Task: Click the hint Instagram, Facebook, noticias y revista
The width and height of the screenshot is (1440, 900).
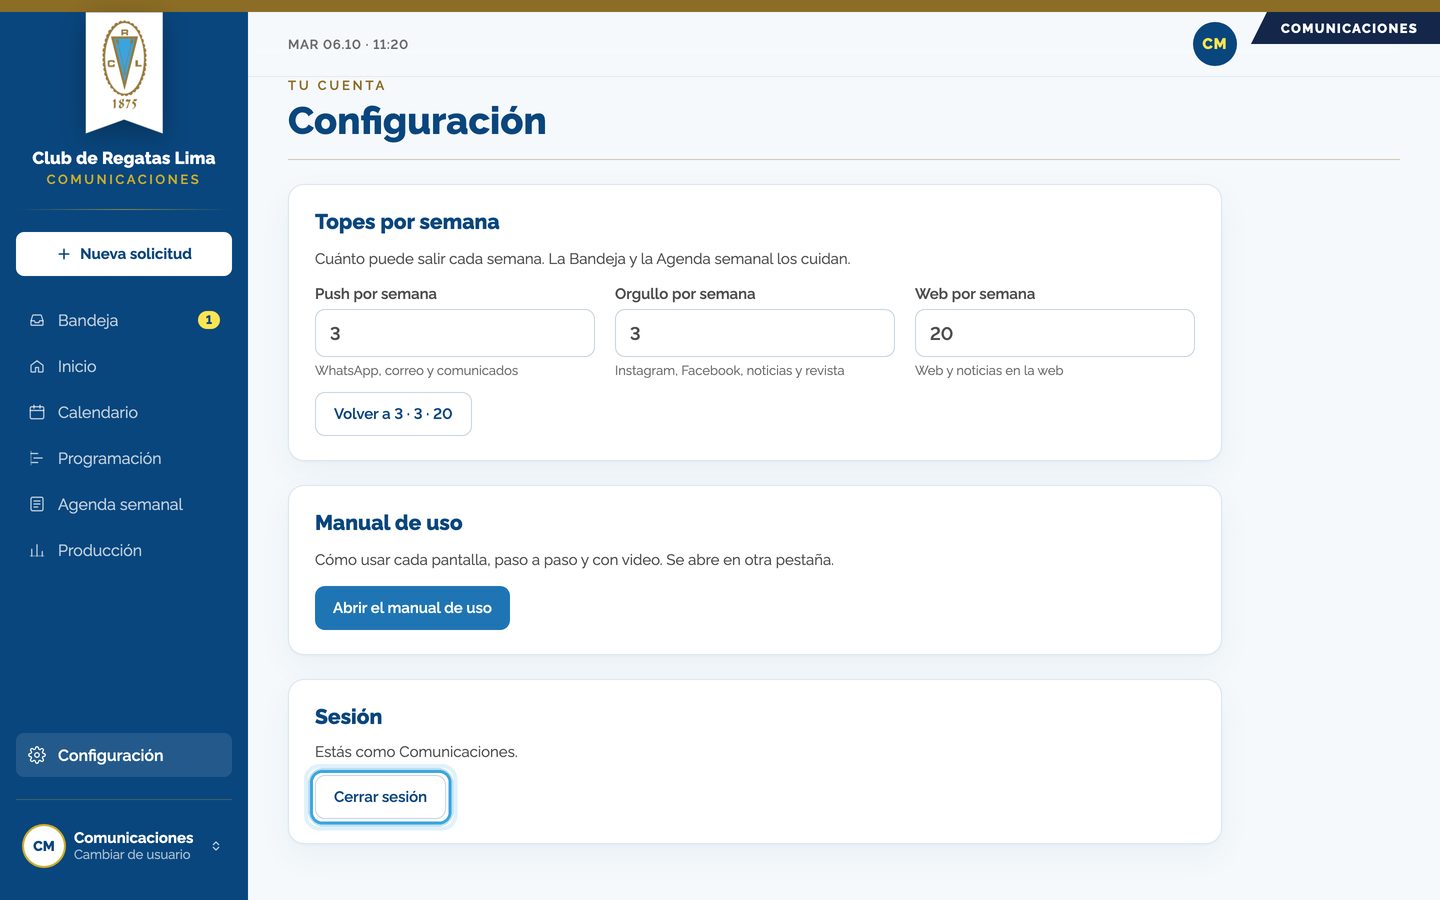Action: [x=730, y=371]
